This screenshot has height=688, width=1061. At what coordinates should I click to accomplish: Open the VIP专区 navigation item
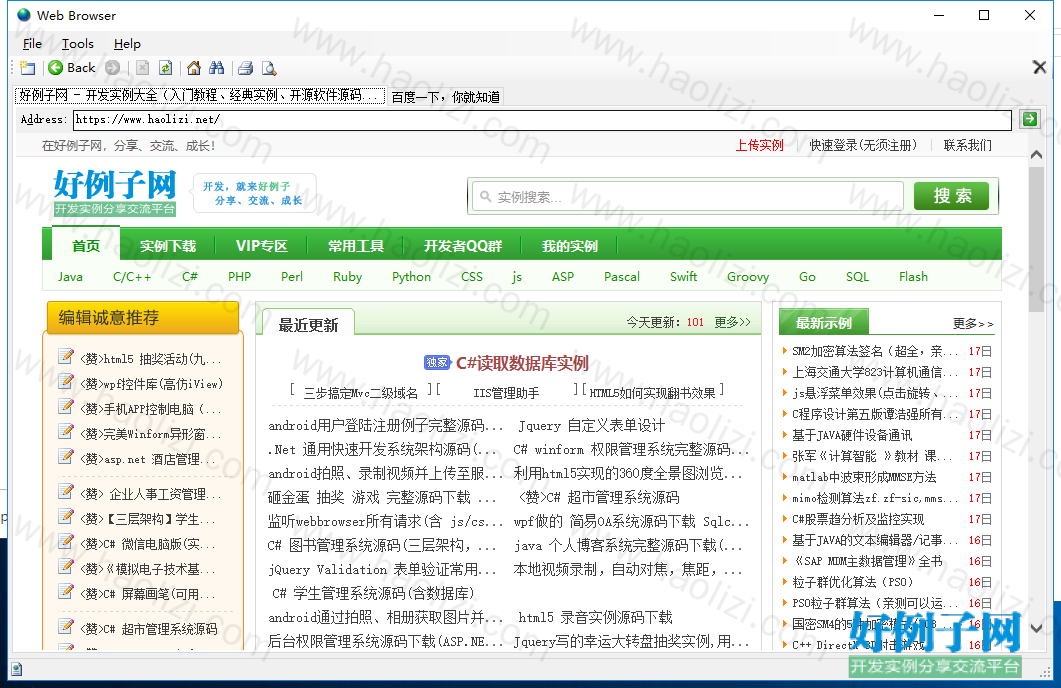point(262,246)
